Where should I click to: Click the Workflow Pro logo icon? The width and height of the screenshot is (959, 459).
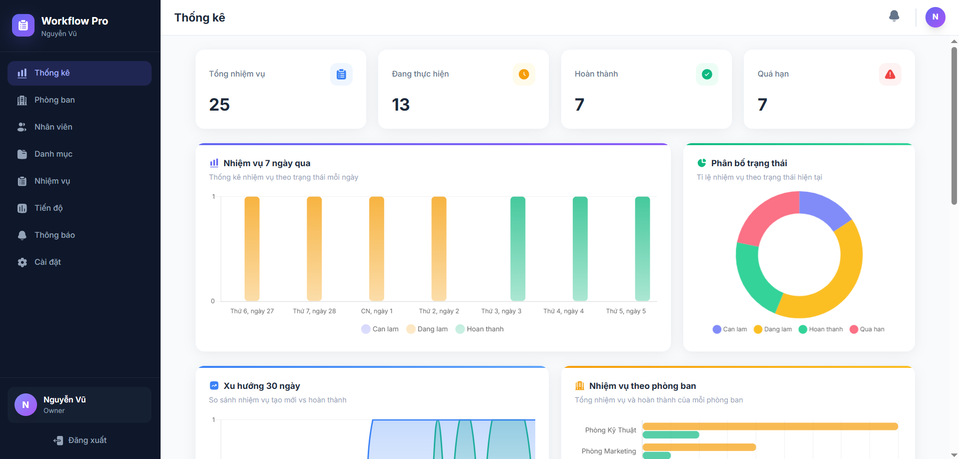tap(23, 25)
